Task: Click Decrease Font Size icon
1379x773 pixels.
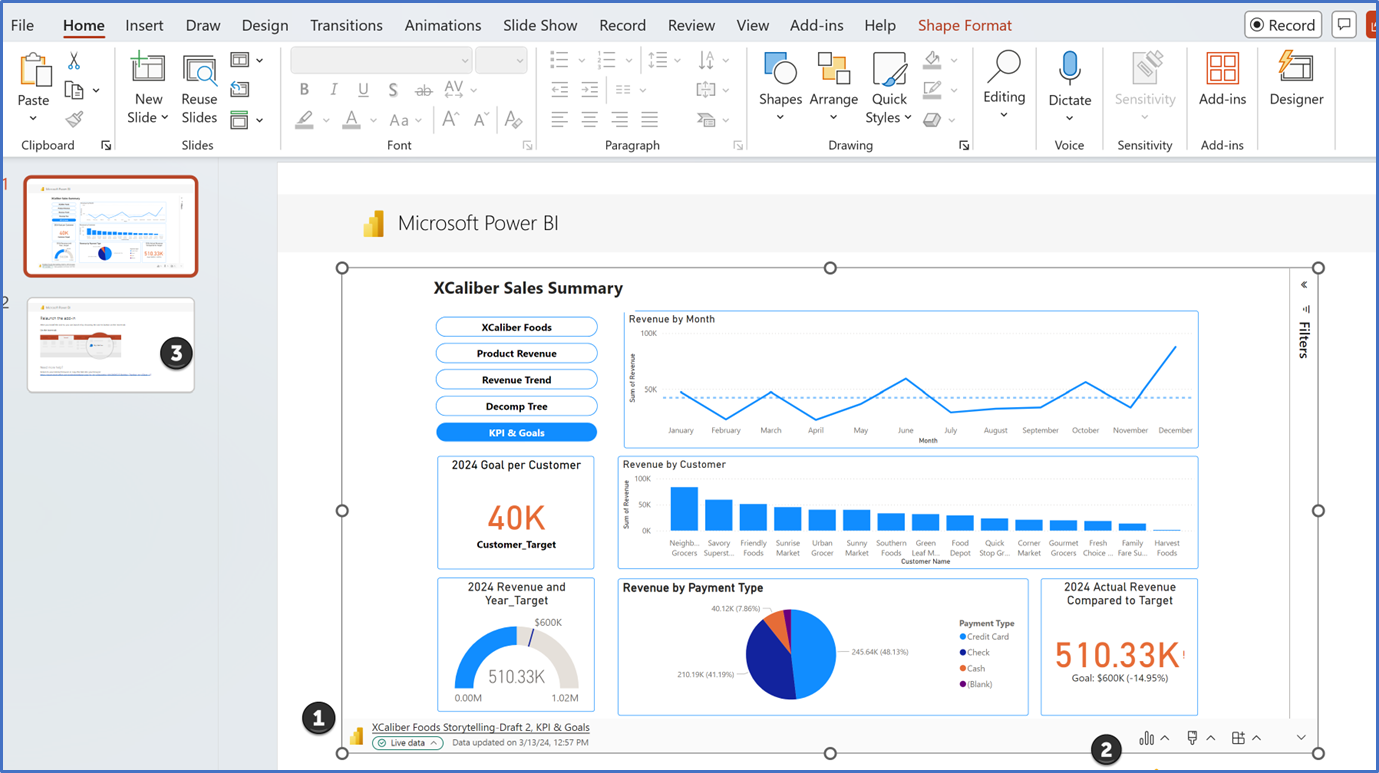Action: (481, 120)
